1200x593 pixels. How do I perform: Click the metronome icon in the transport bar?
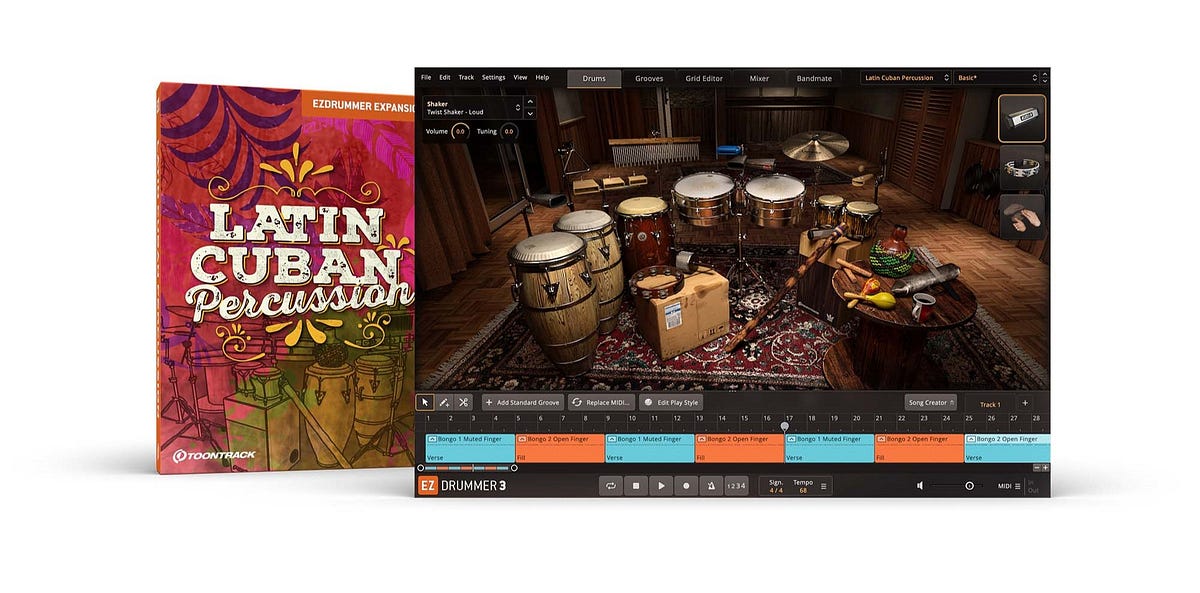(x=710, y=486)
